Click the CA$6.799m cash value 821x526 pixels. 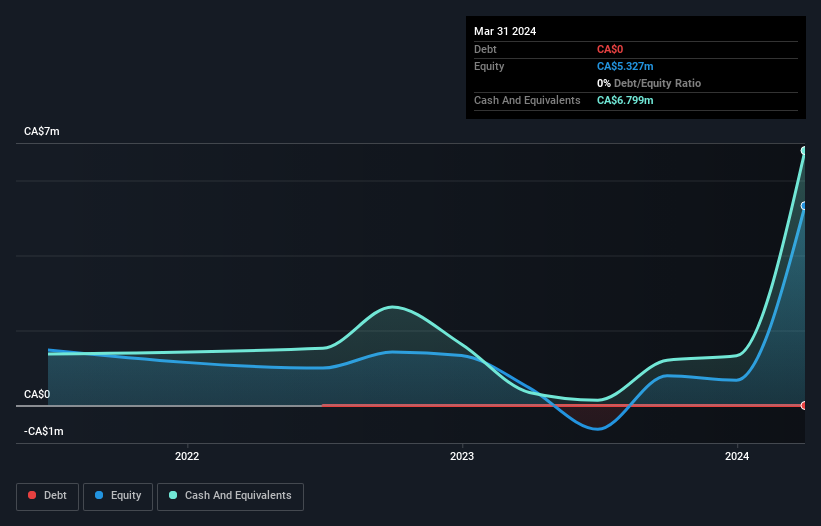[x=625, y=100]
